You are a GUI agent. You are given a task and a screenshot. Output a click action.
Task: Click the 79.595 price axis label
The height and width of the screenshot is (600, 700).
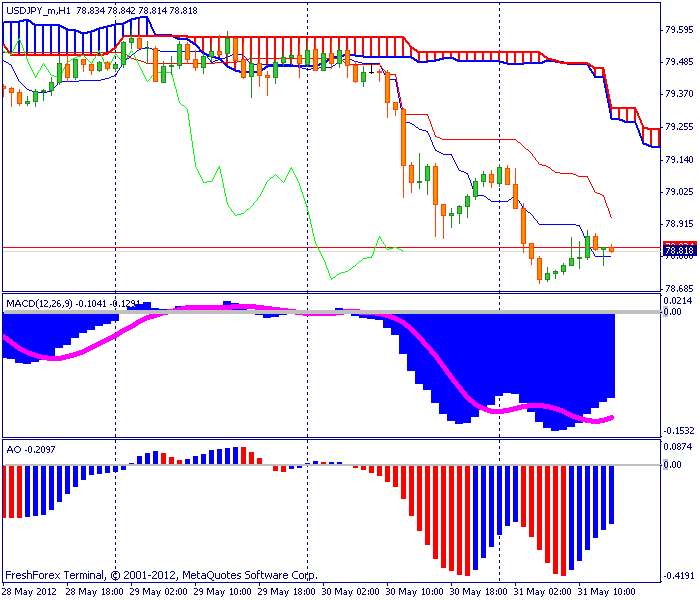(x=679, y=30)
